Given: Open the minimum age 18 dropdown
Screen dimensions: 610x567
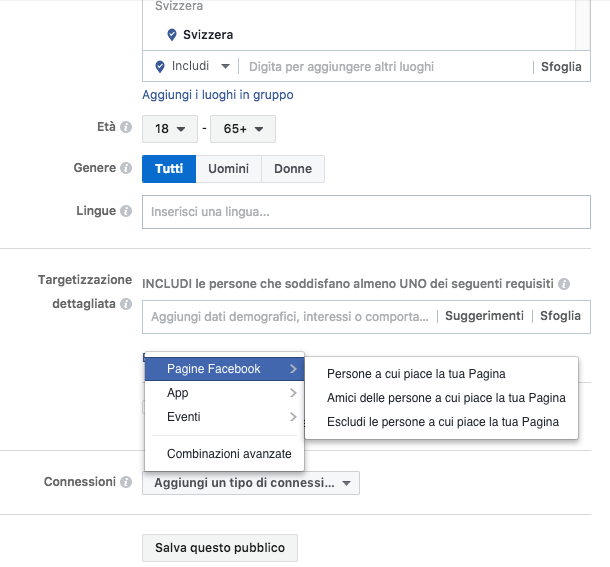Looking at the screenshot, I should point(170,129).
